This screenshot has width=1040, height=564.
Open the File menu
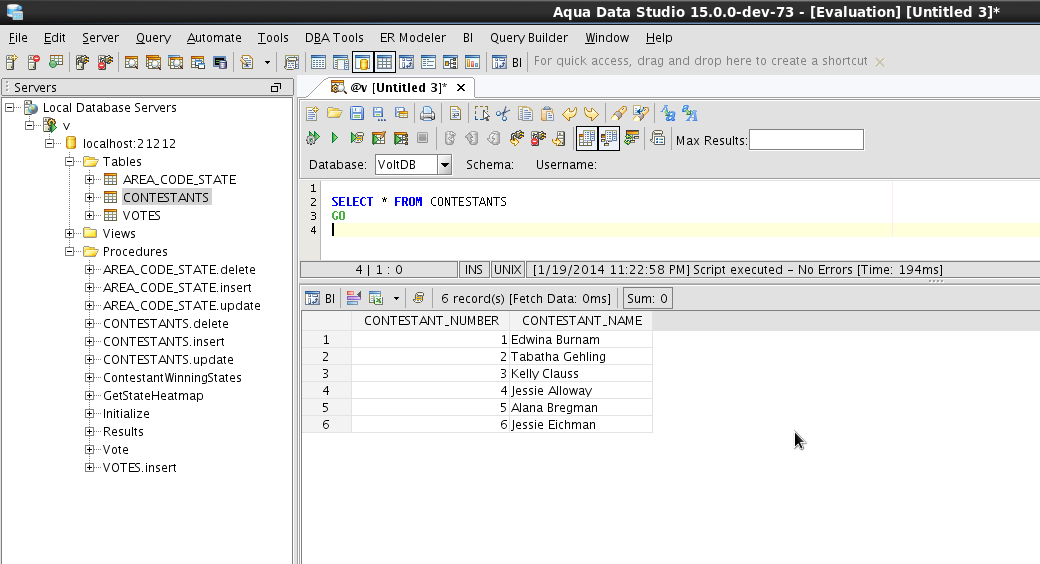[18, 38]
